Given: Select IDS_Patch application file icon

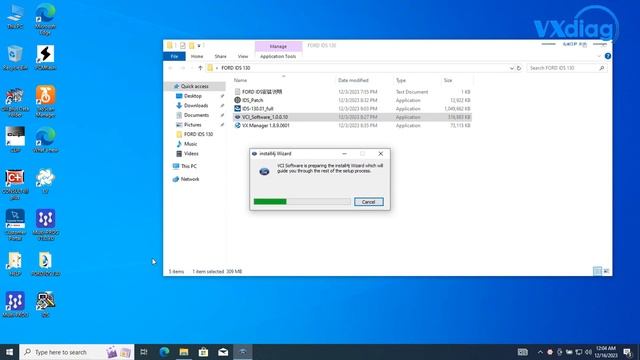Looking at the screenshot, I should tap(237, 100).
